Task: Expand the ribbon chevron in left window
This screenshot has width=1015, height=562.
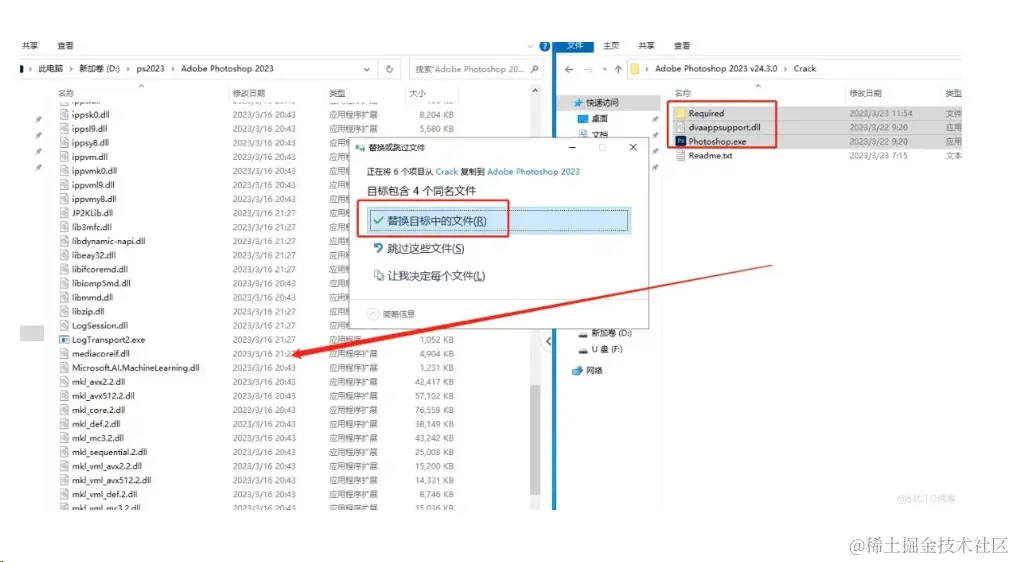Action: point(530,46)
